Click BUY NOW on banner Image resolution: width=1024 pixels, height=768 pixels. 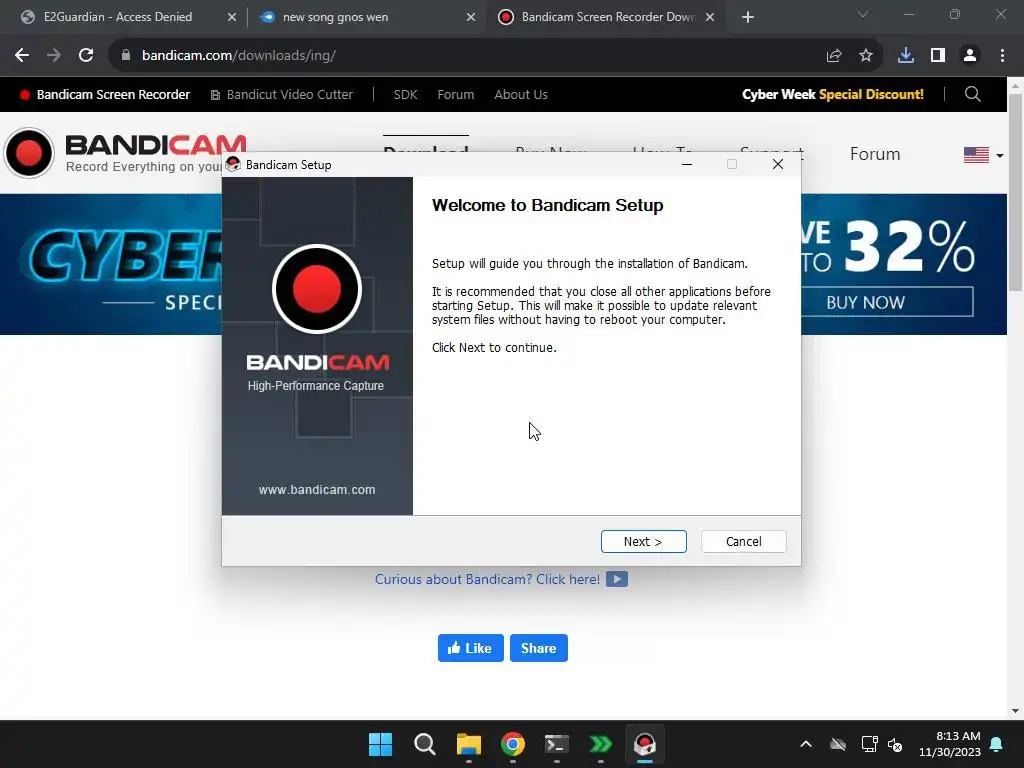(x=888, y=302)
